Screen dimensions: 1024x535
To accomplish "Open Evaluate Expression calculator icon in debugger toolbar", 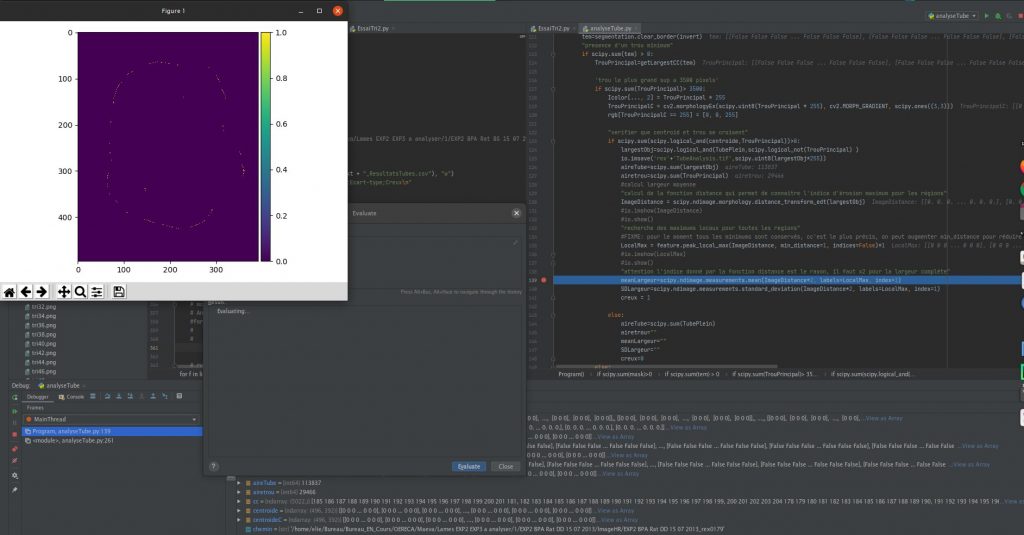I will 180,396.
